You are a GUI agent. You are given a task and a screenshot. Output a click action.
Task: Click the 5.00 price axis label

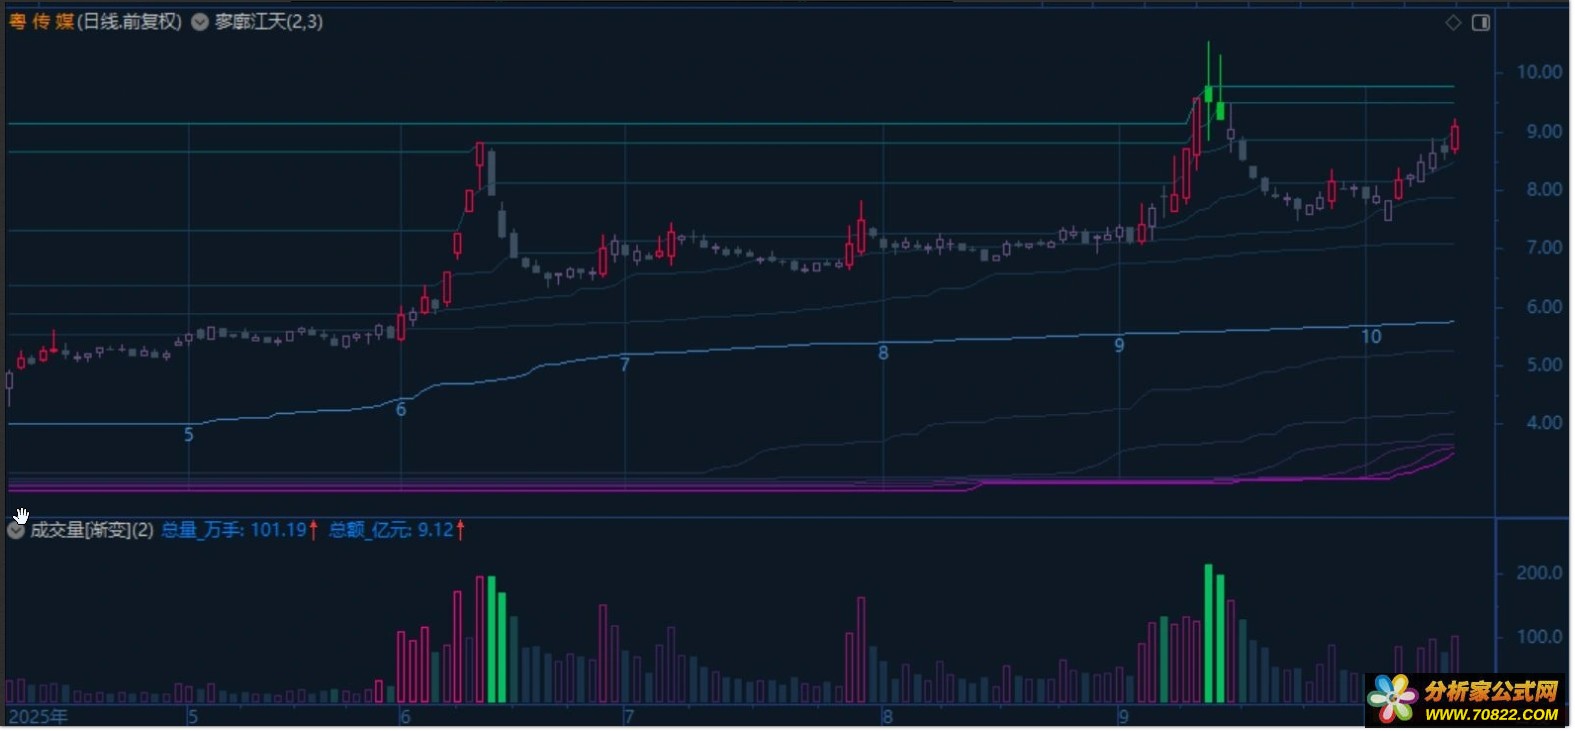point(1544,365)
